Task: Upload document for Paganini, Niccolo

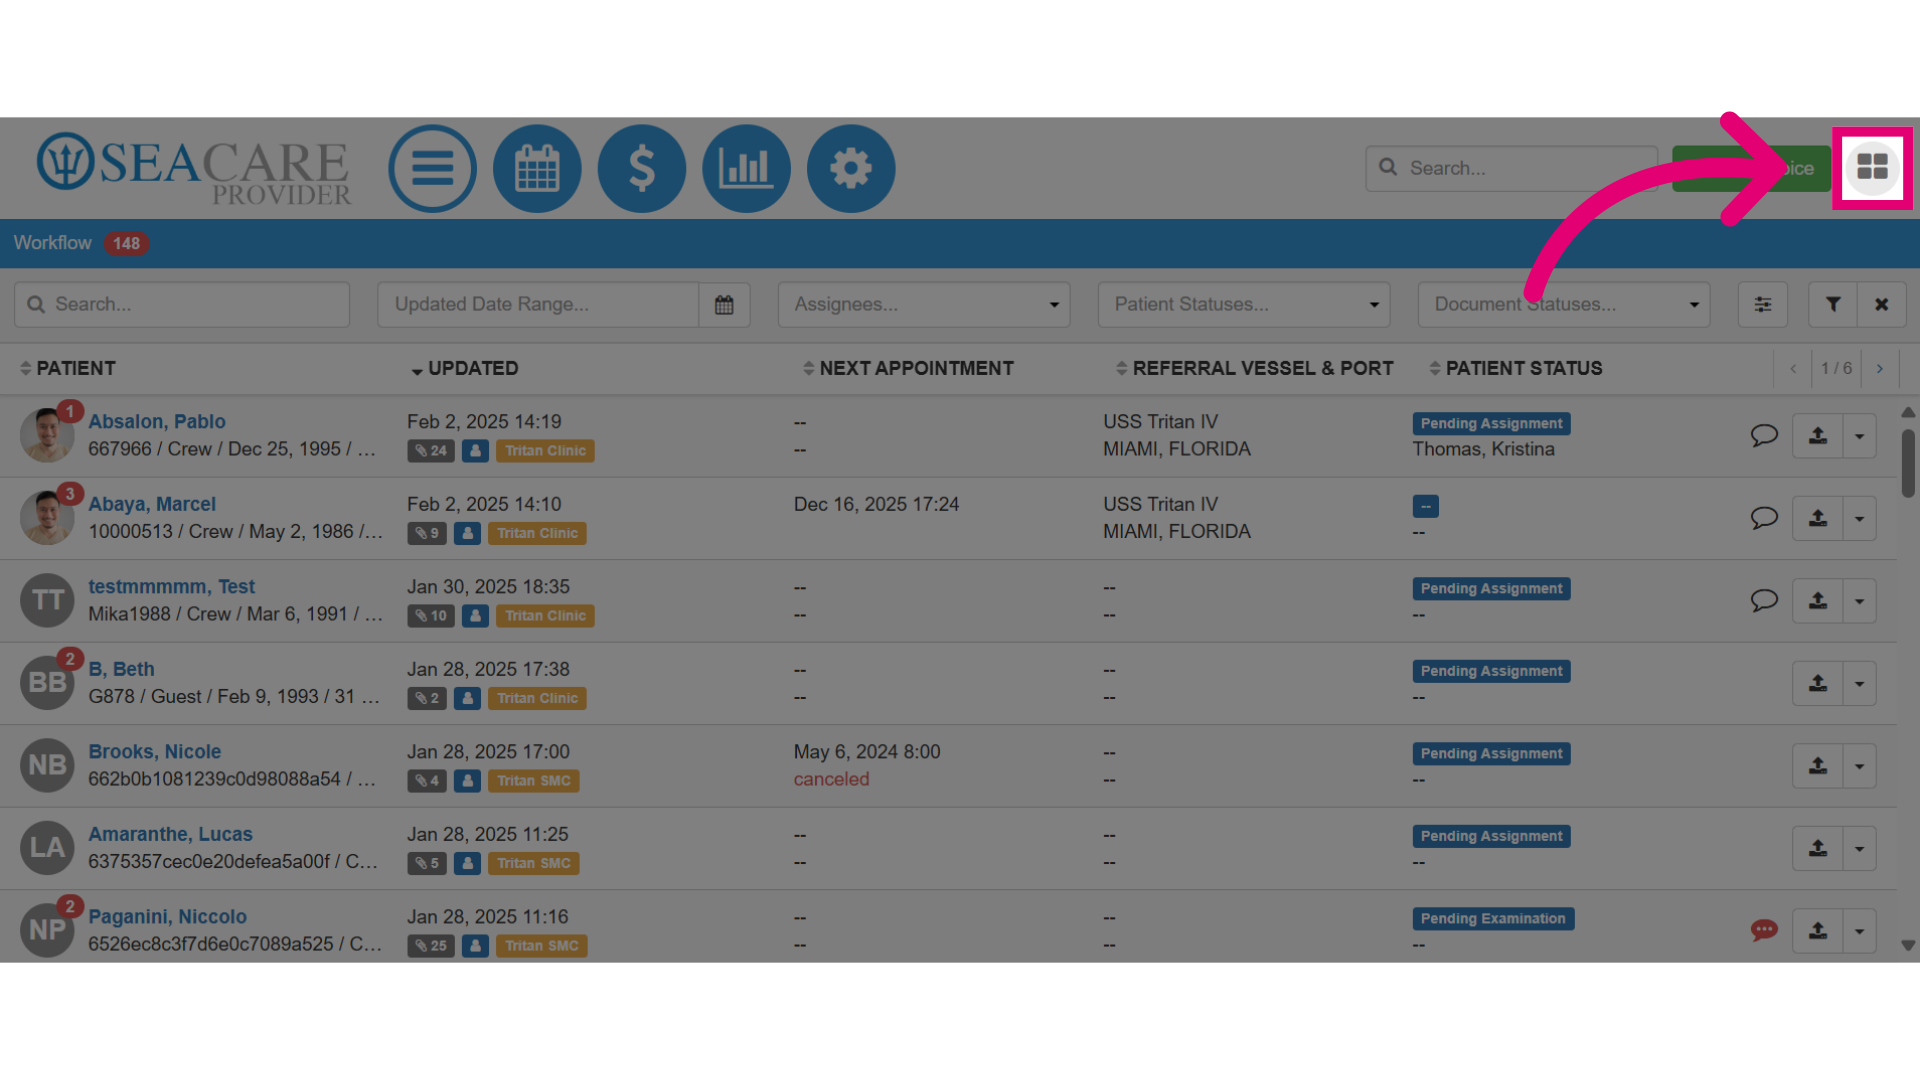Action: point(1818,931)
